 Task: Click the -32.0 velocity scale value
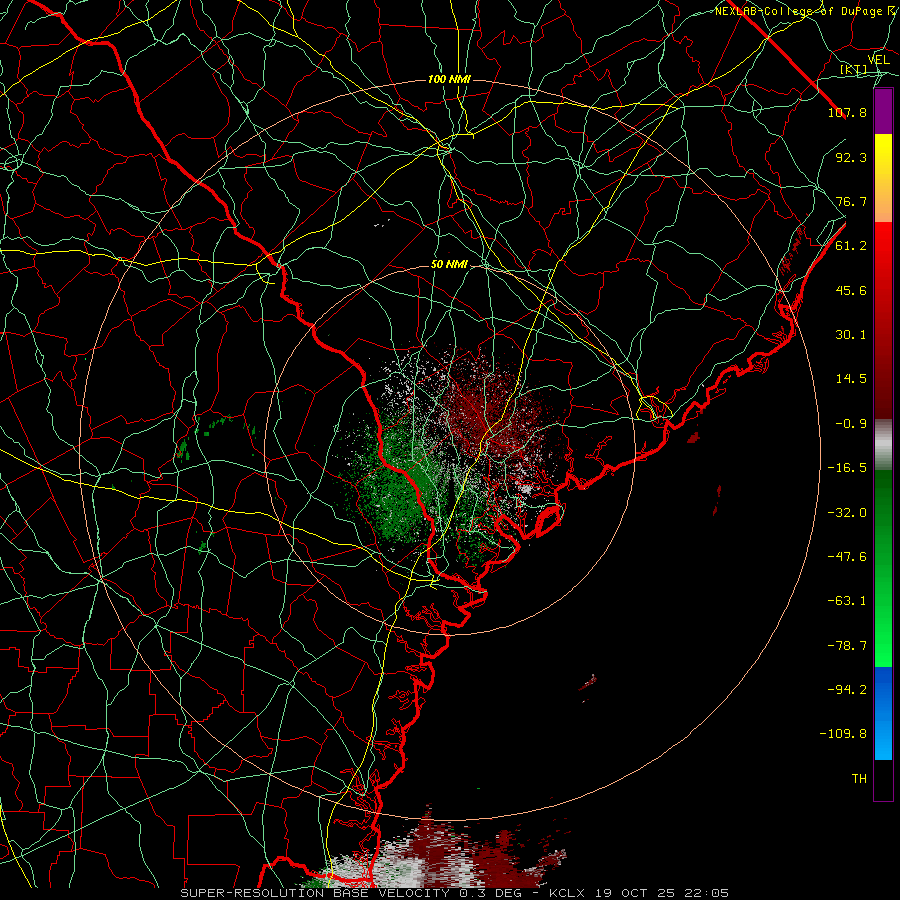pos(847,513)
